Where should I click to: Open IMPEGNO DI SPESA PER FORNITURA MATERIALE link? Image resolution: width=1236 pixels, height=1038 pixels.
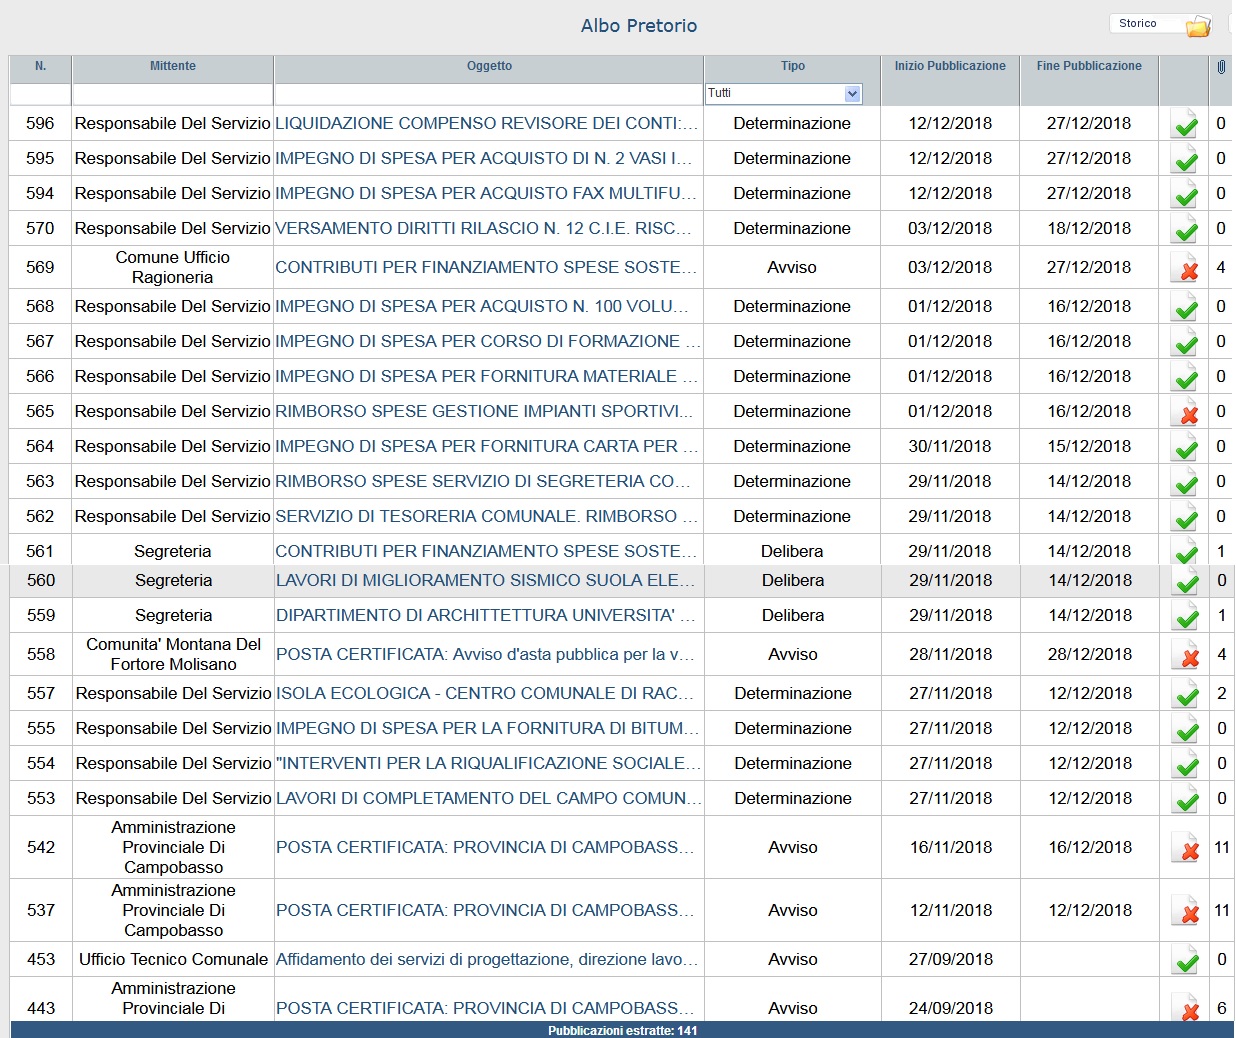[x=487, y=376]
